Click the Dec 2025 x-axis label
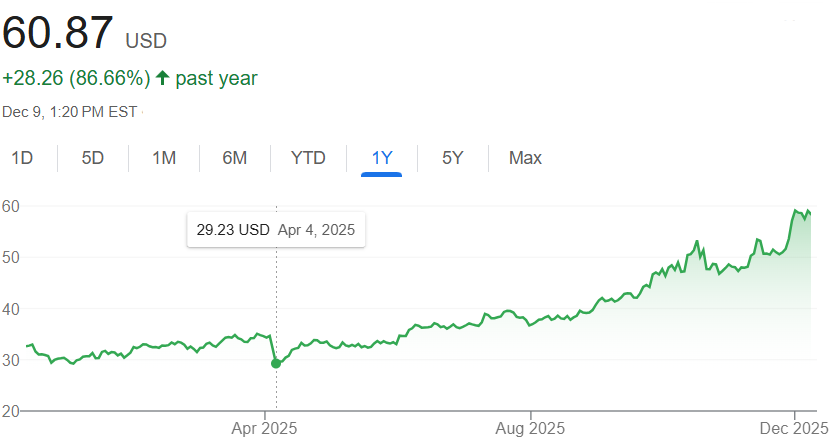 (796, 428)
